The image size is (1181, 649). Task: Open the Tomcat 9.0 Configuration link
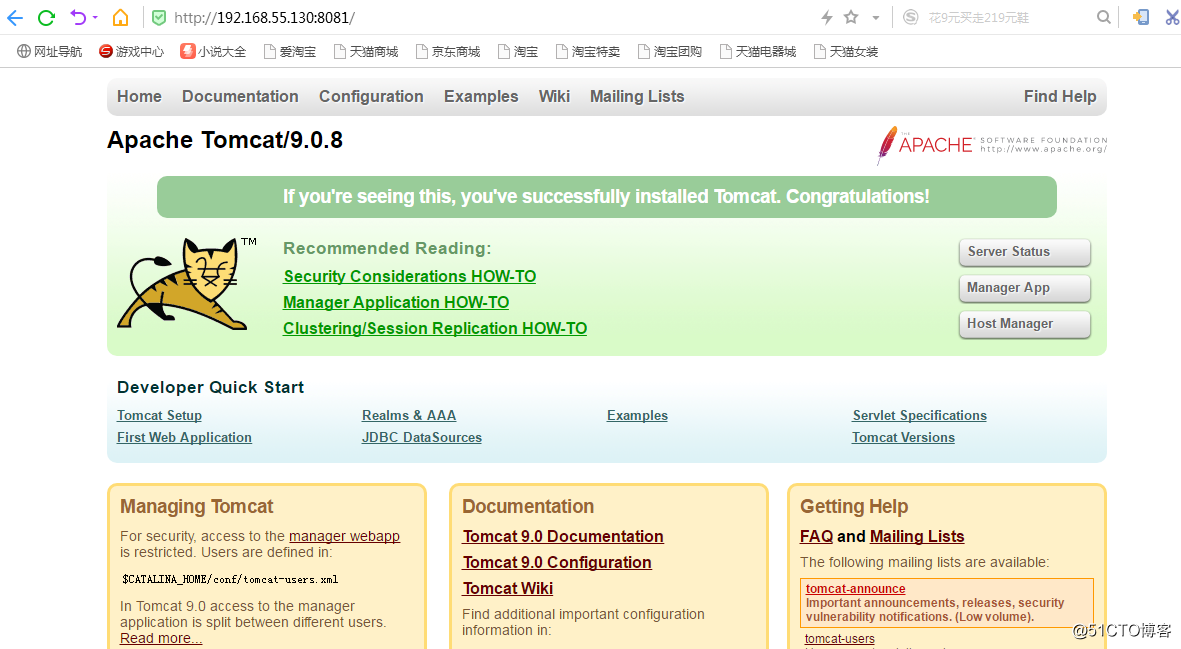[557, 562]
